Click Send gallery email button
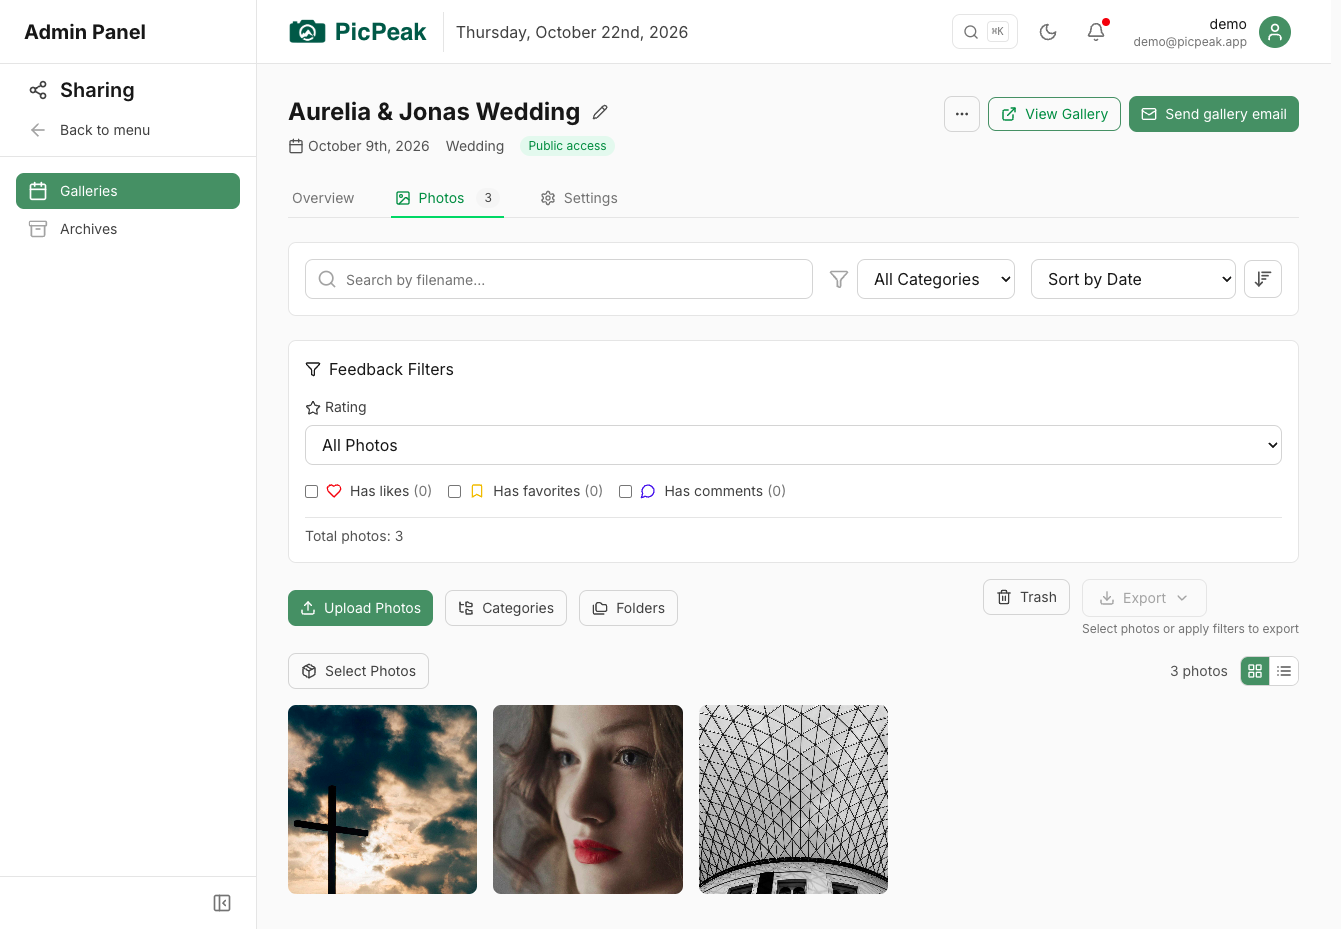The width and height of the screenshot is (1341, 929). 1214,114
